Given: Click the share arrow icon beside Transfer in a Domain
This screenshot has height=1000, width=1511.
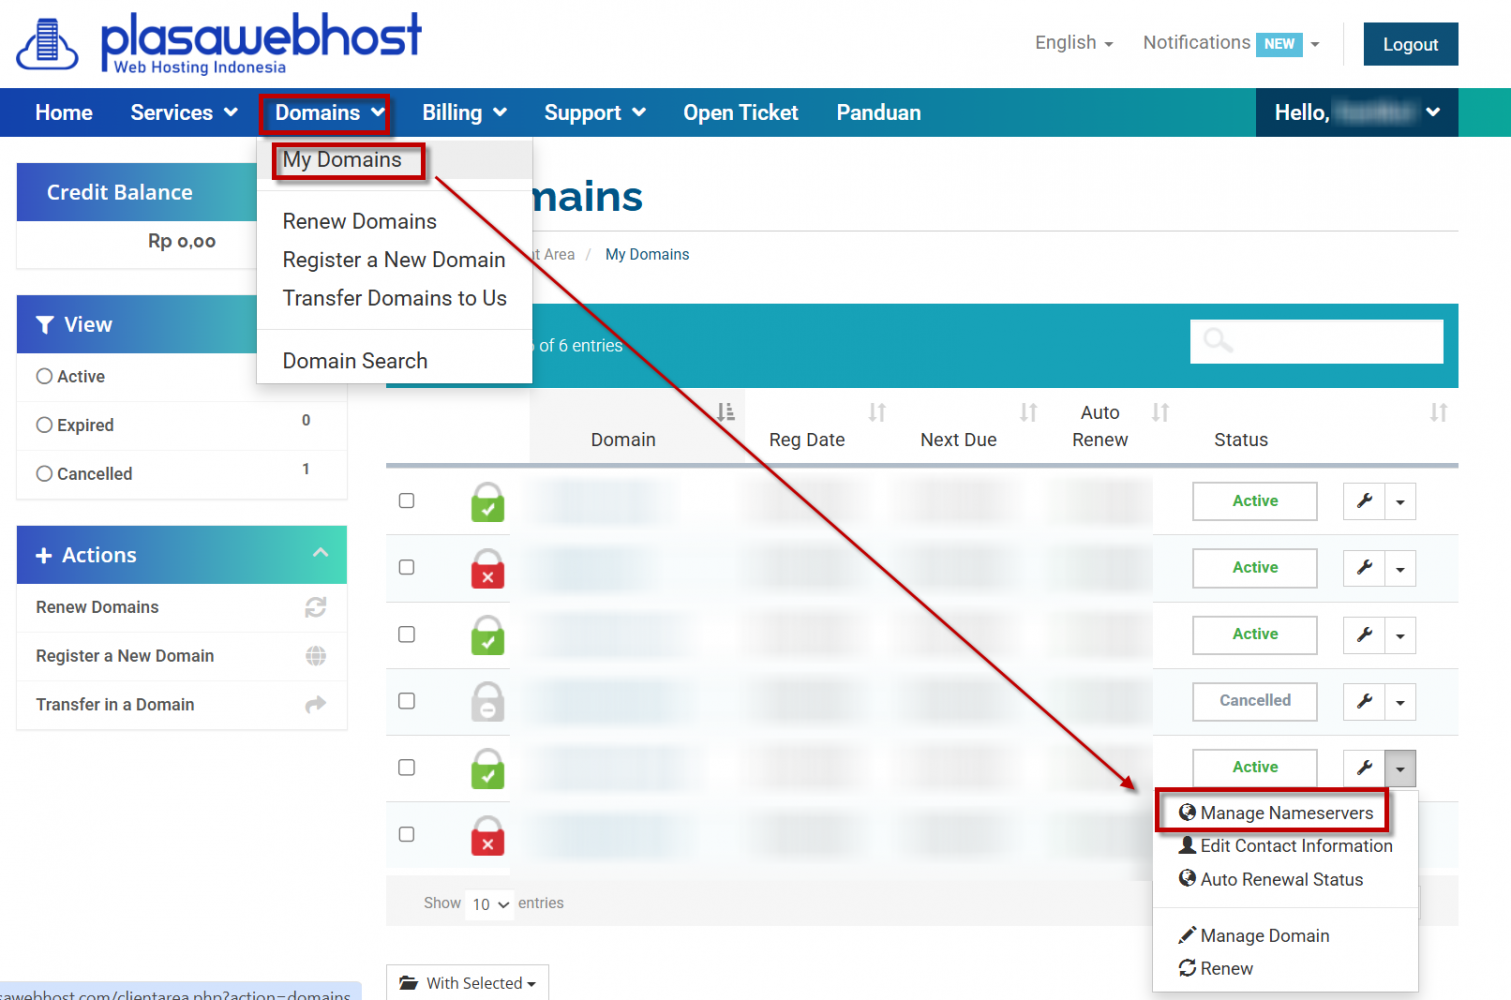Looking at the screenshot, I should [x=316, y=705].
